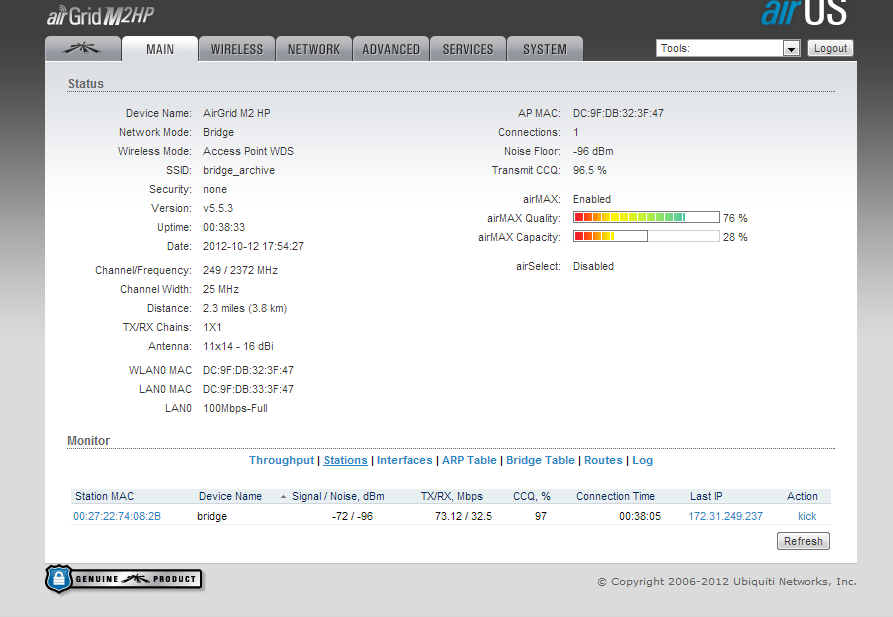Open the NETWORK tab
This screenshot has height=617, width=893.
tap(314, 49)
